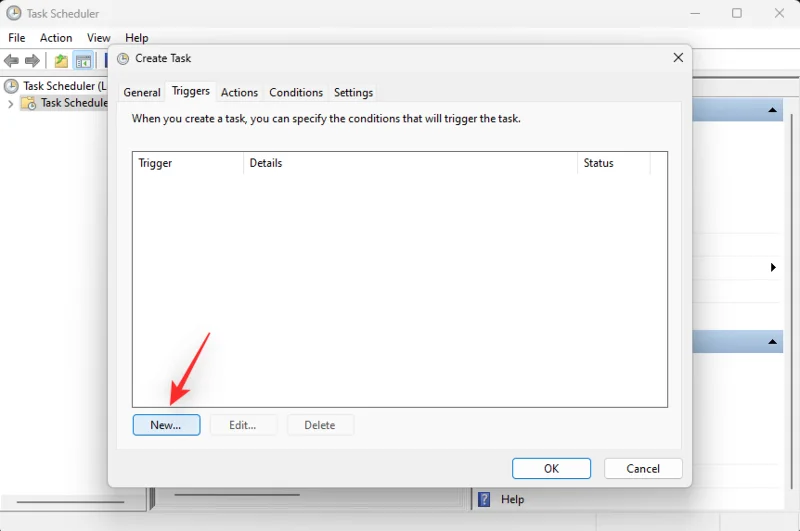Viewport: 800px width, 531px height.
Task: Click the Forward arrow in Task Scheduler toolbar
Action: coord(32,61)
